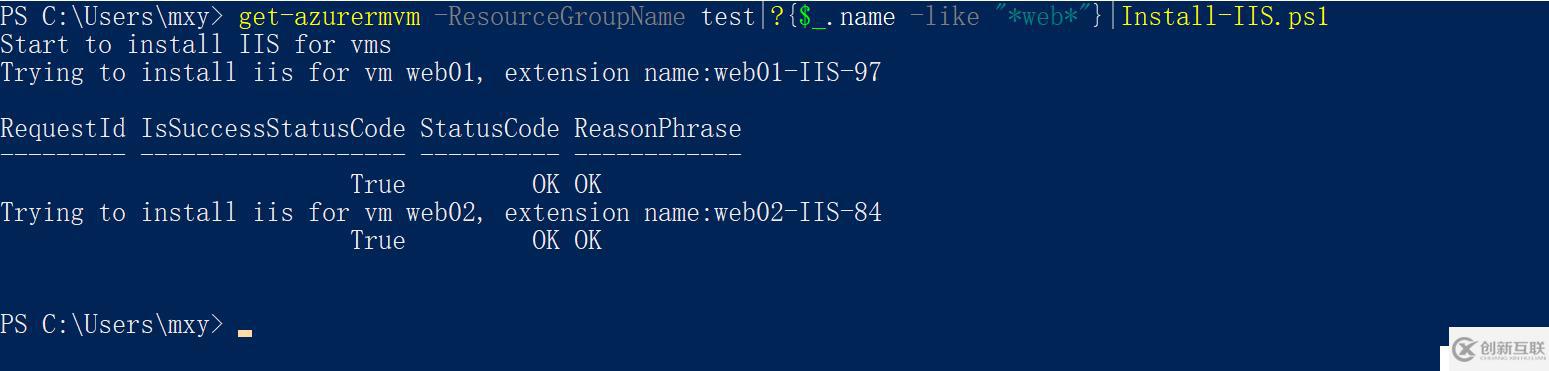Click the $_ variable in the command
The width and height of the screenshot is (1549, 371).
click(811, 18)
